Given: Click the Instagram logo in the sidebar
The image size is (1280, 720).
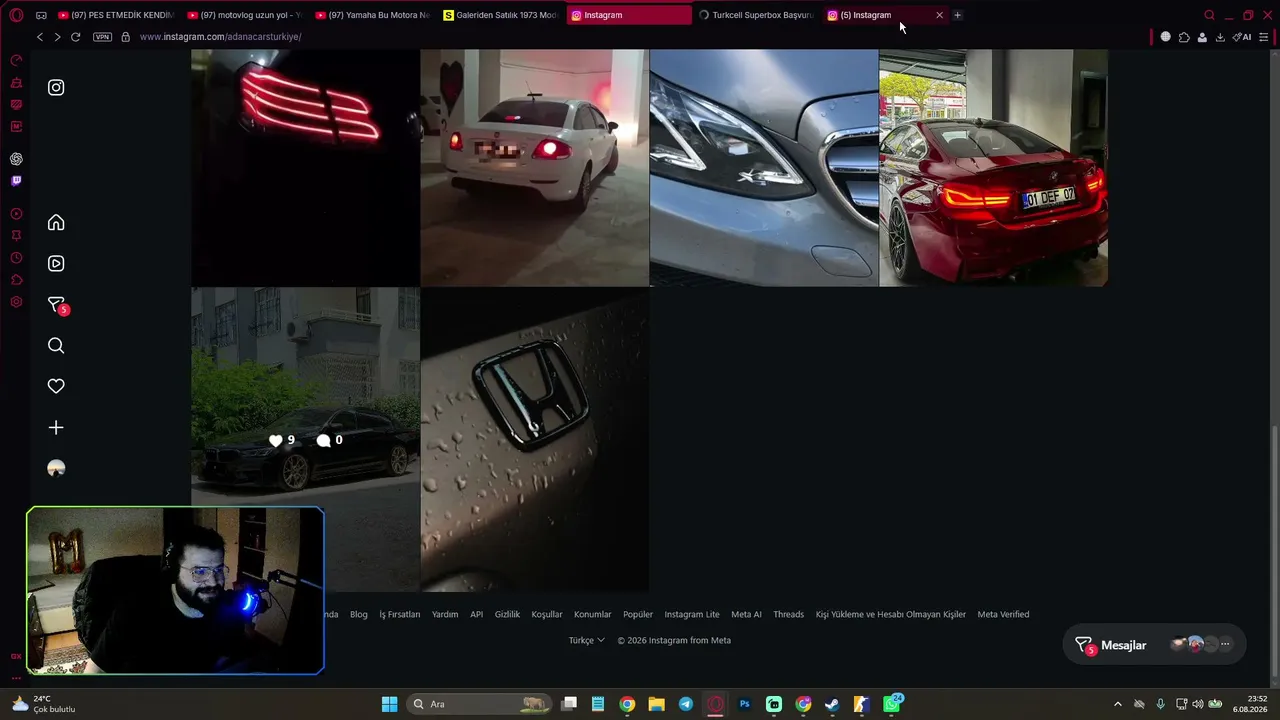Looking at the screenshot, I should pos(56,87).
